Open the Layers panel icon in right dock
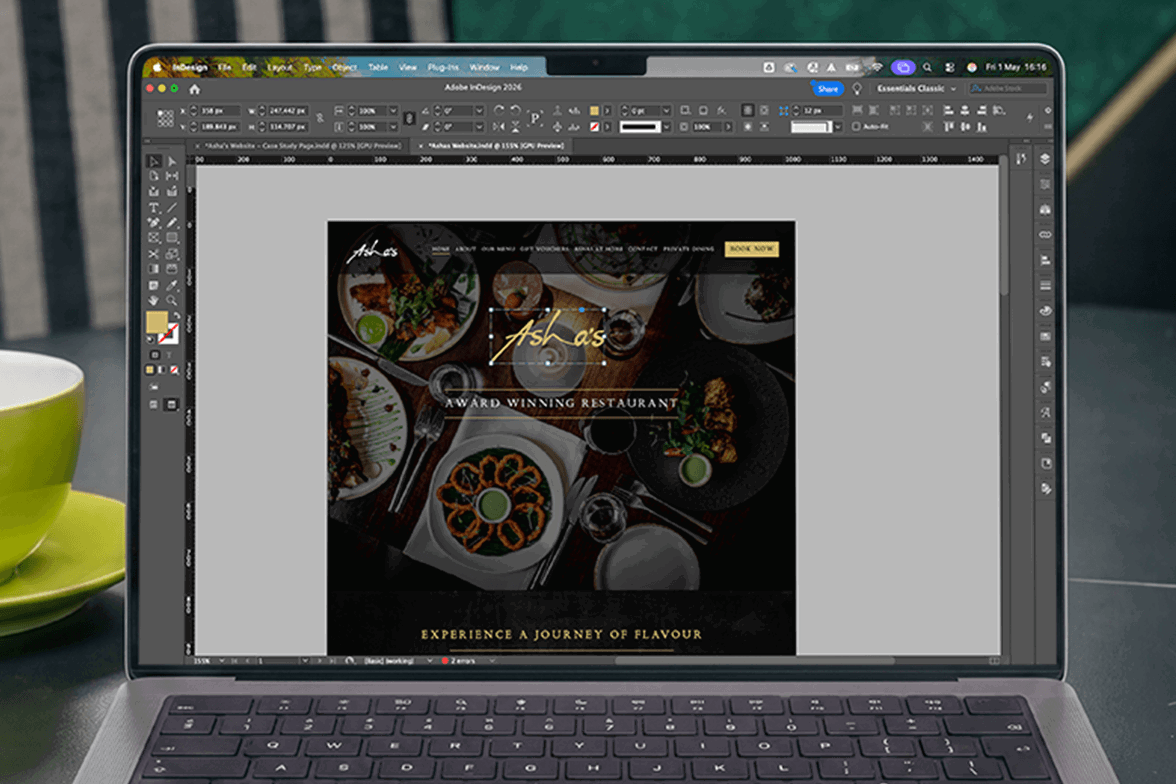This screenshot has height=784, width=1176. [1045, 159]
